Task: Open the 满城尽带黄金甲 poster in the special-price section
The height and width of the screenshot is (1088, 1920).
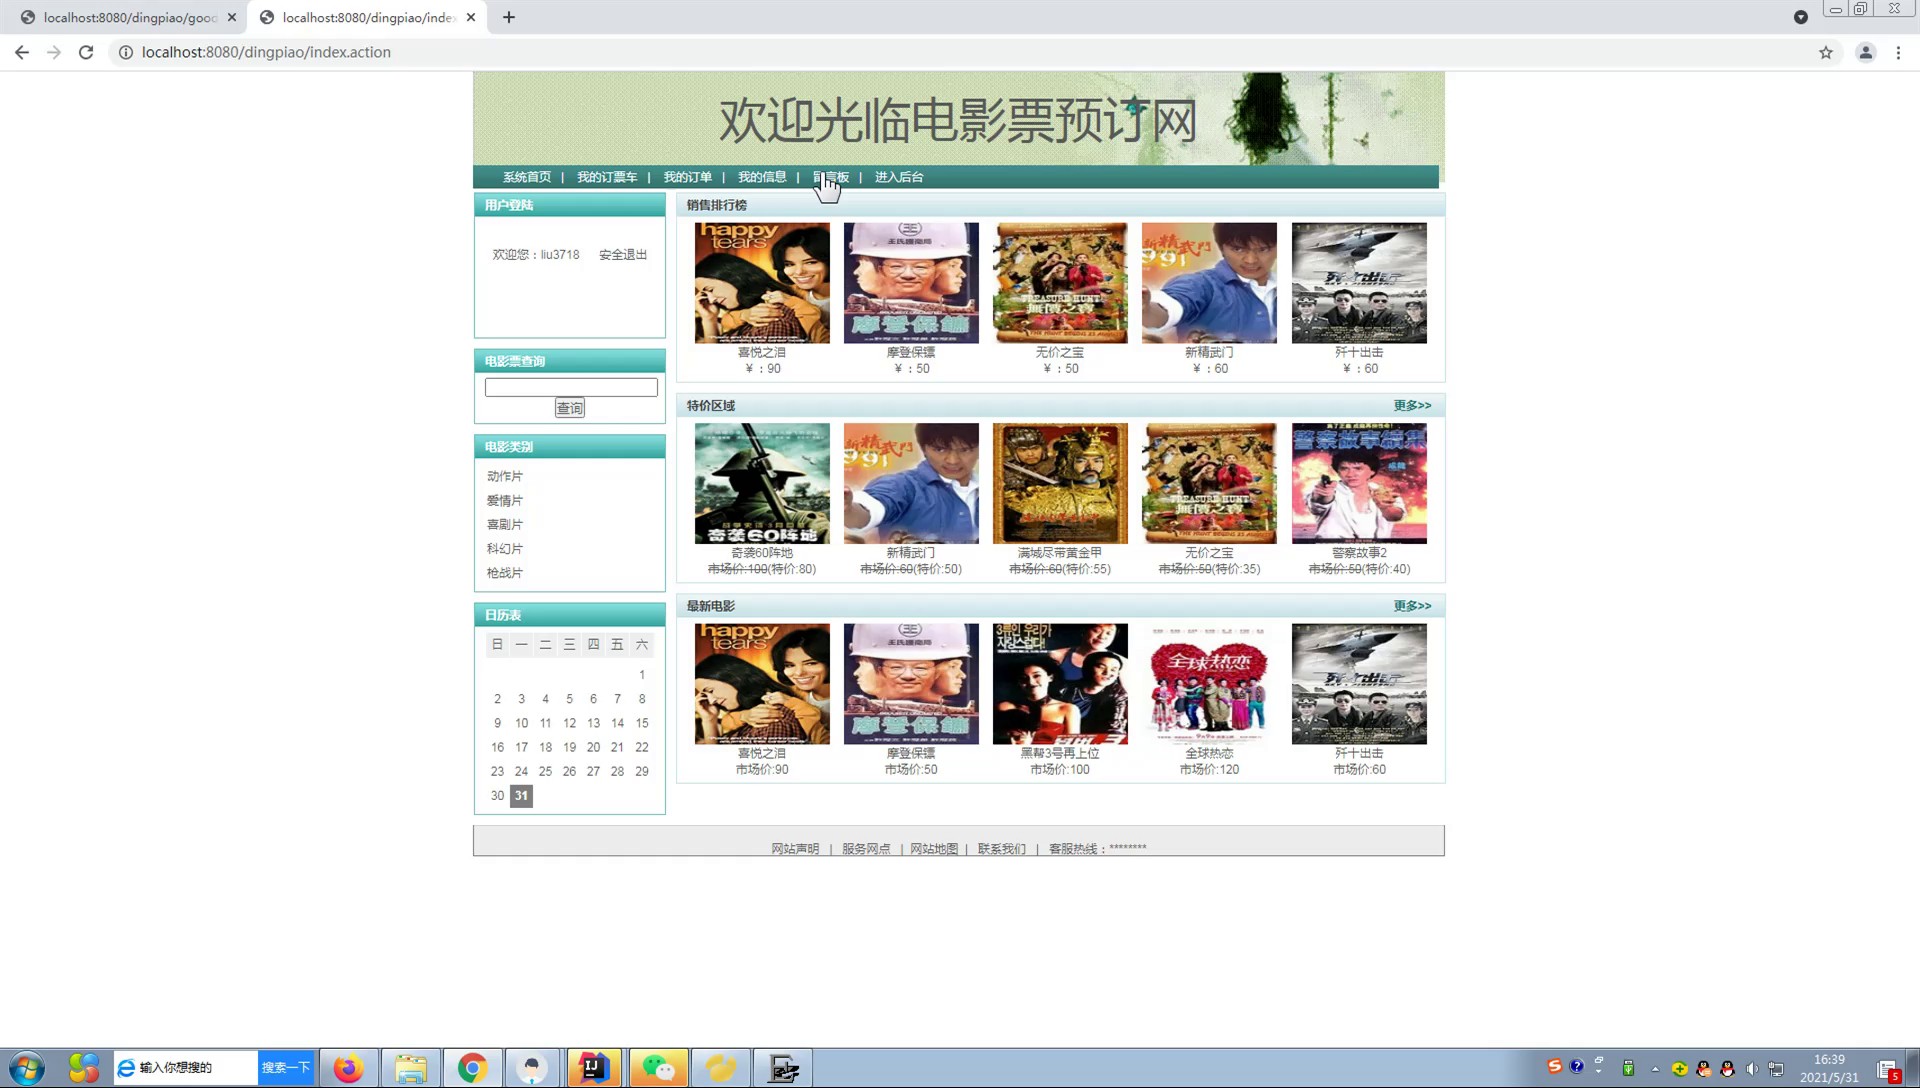Action: (1060, 484)
